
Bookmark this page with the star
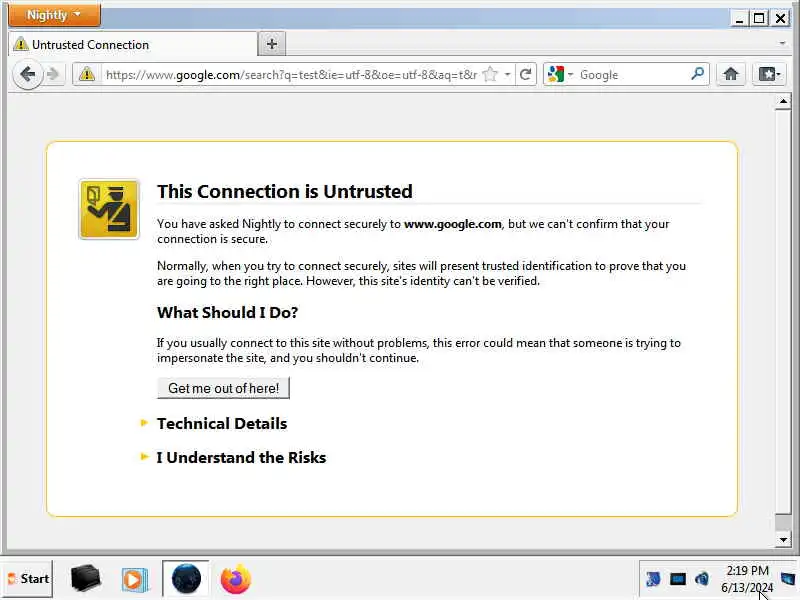pos(490,74)
